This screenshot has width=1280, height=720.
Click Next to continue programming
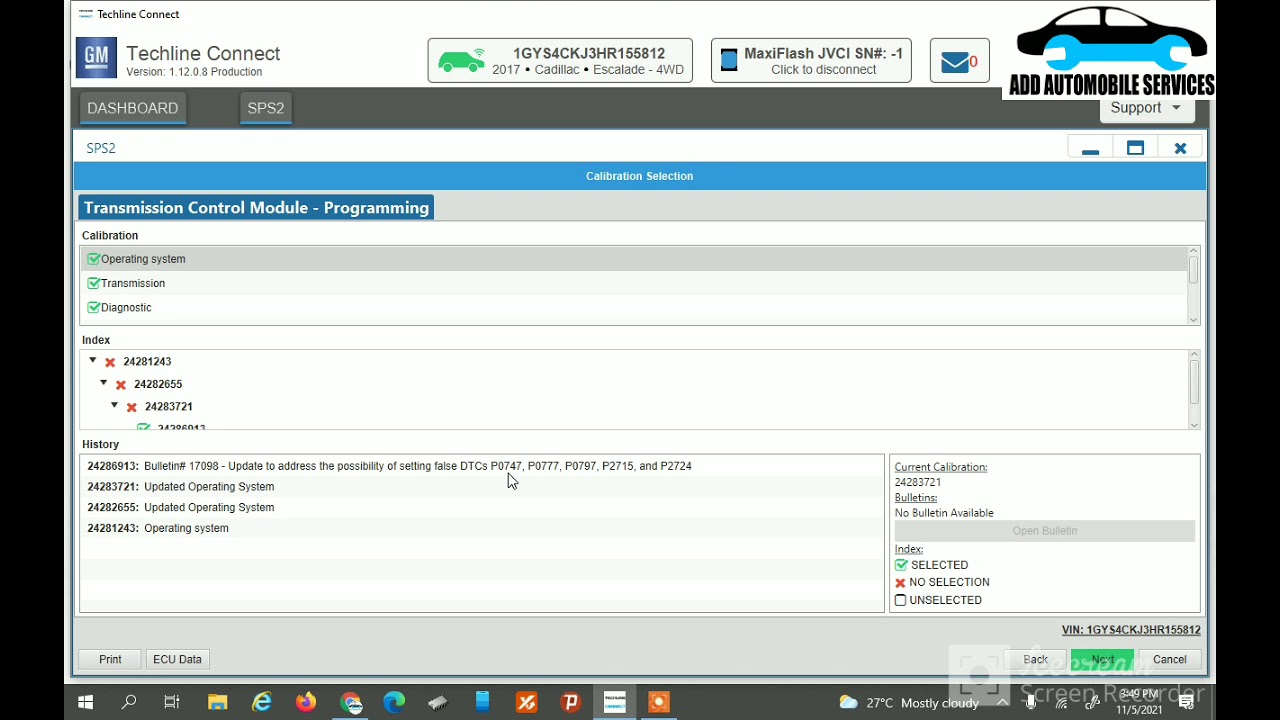(1102, 660)
